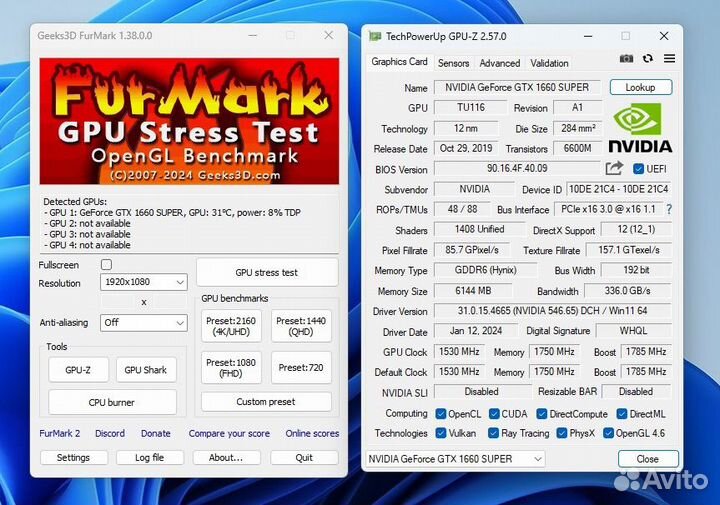Screen dimensions: 720x505
Task: Open the Discord link
Action: [110, 433]
